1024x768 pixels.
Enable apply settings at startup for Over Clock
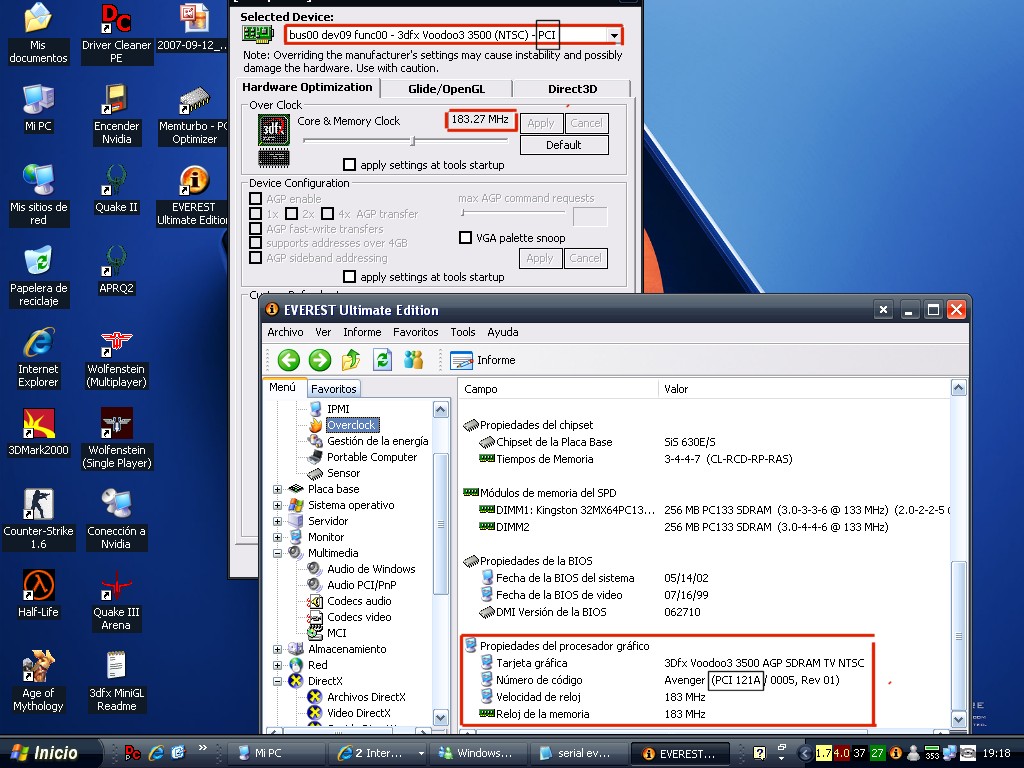[x=350, y=165]
